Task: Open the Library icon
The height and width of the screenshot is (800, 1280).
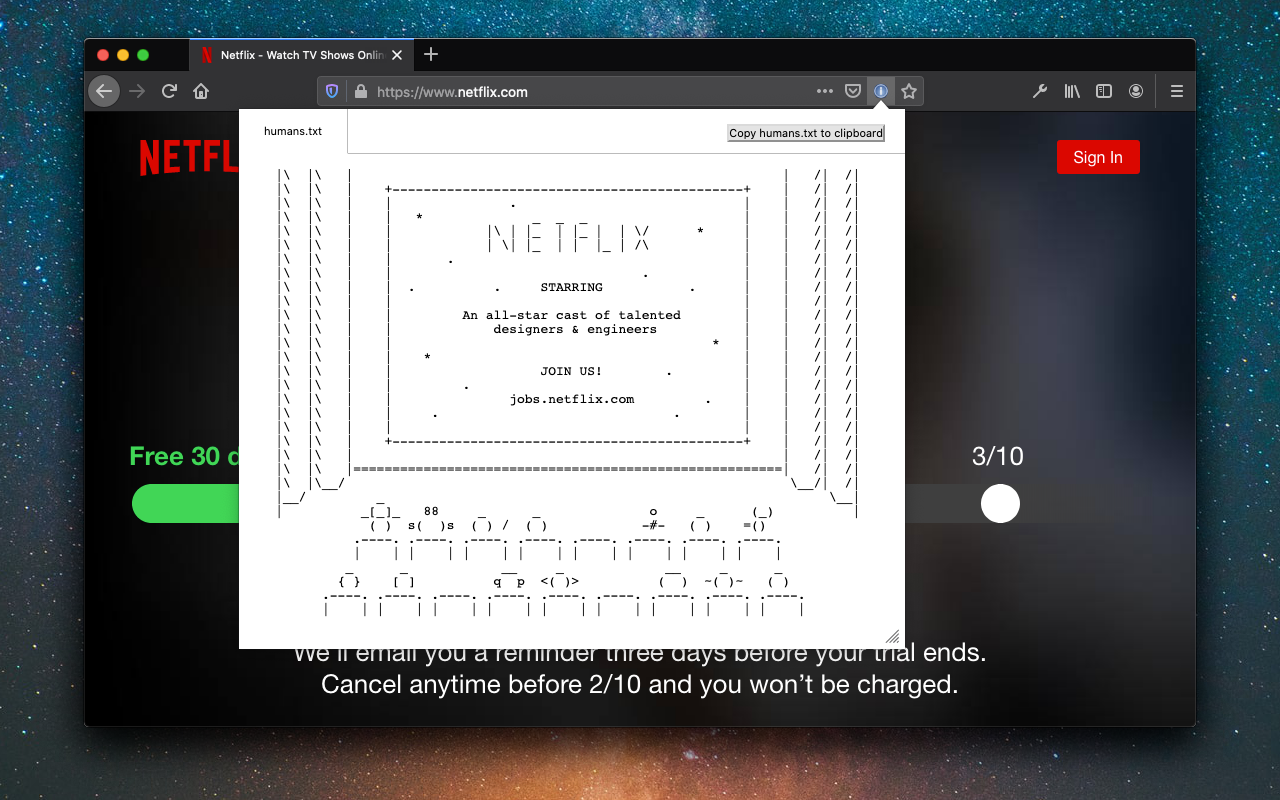Action: [x=1072, y=91]
